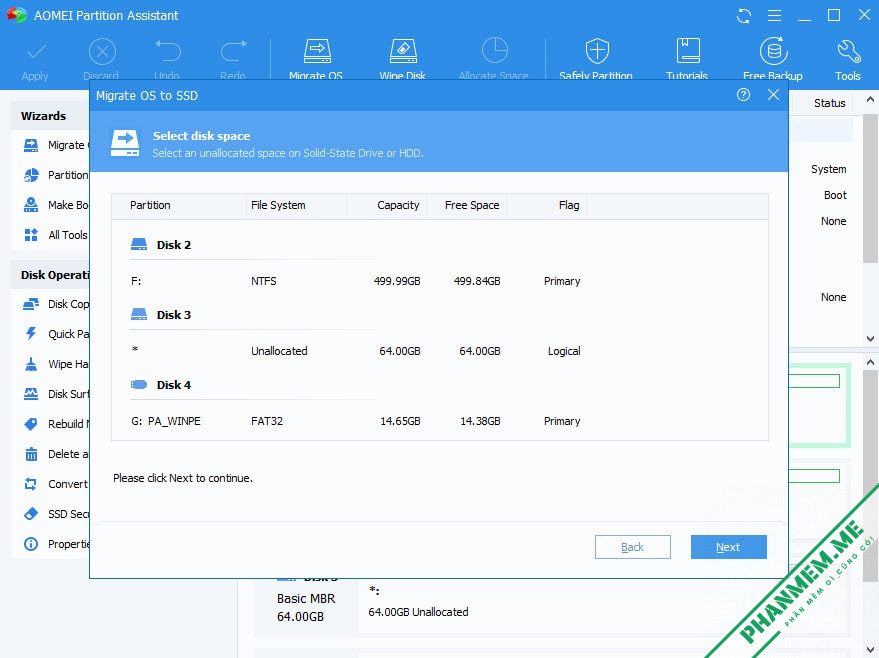Sort by Flag column header
The height and width of the screenshot is (658, 879).
click(x=547, y=205)
